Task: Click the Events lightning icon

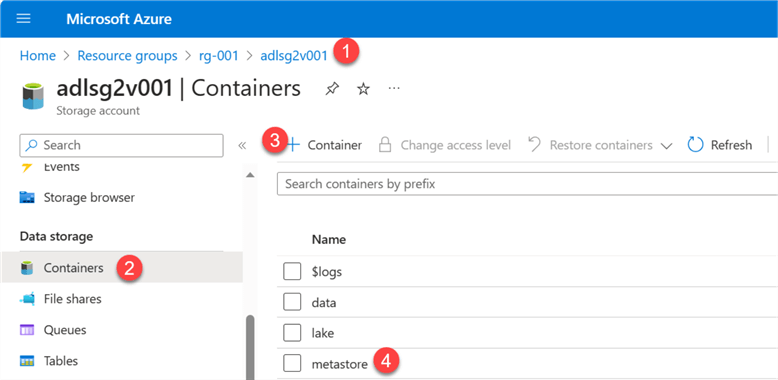Action: pos(27,167)
